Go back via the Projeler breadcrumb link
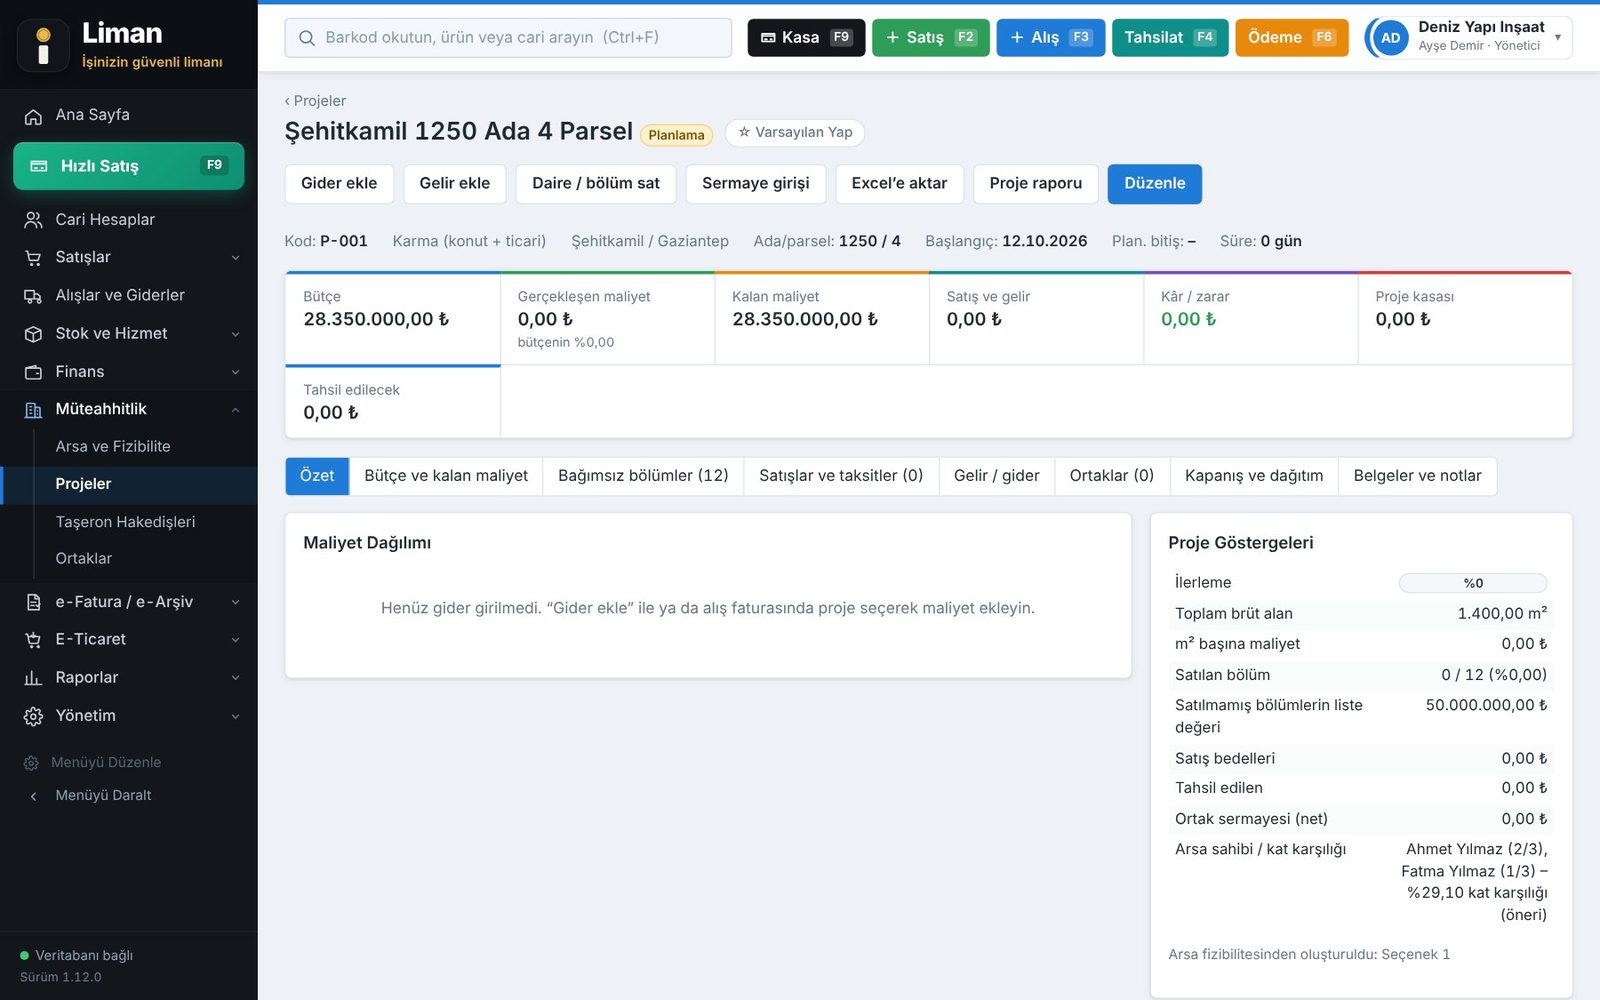 pos(315,101)
